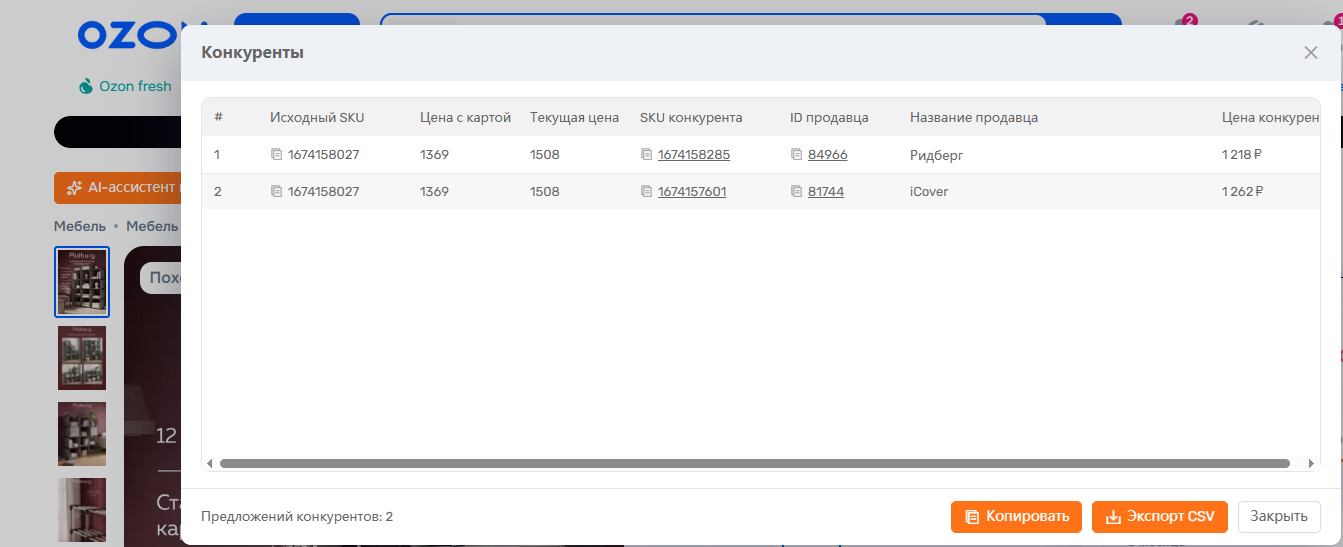Copy source SKU in row 2
Screen dimensions: 1343x547
pos(276,191)
